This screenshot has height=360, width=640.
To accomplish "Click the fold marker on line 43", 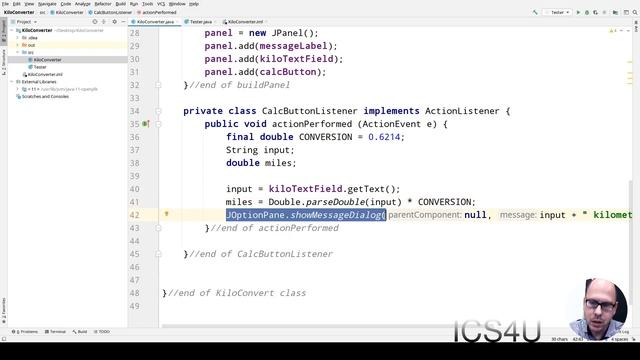I will click(158, 228).
